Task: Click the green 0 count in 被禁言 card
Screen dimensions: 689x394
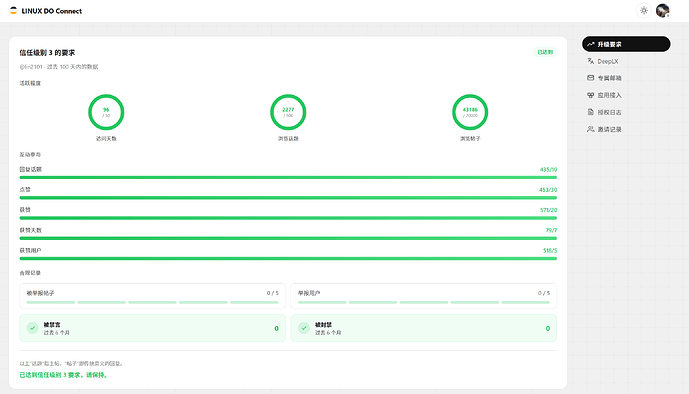Action: (276, 328)
